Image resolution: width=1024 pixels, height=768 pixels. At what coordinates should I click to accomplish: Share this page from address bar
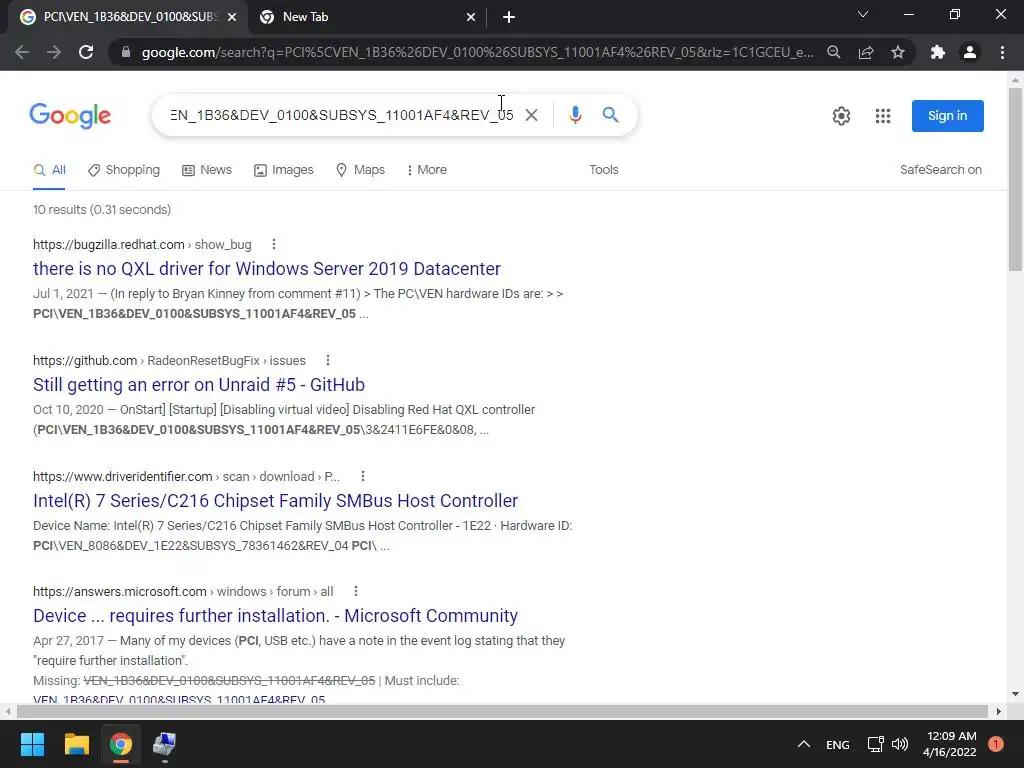tap(866, 52)
